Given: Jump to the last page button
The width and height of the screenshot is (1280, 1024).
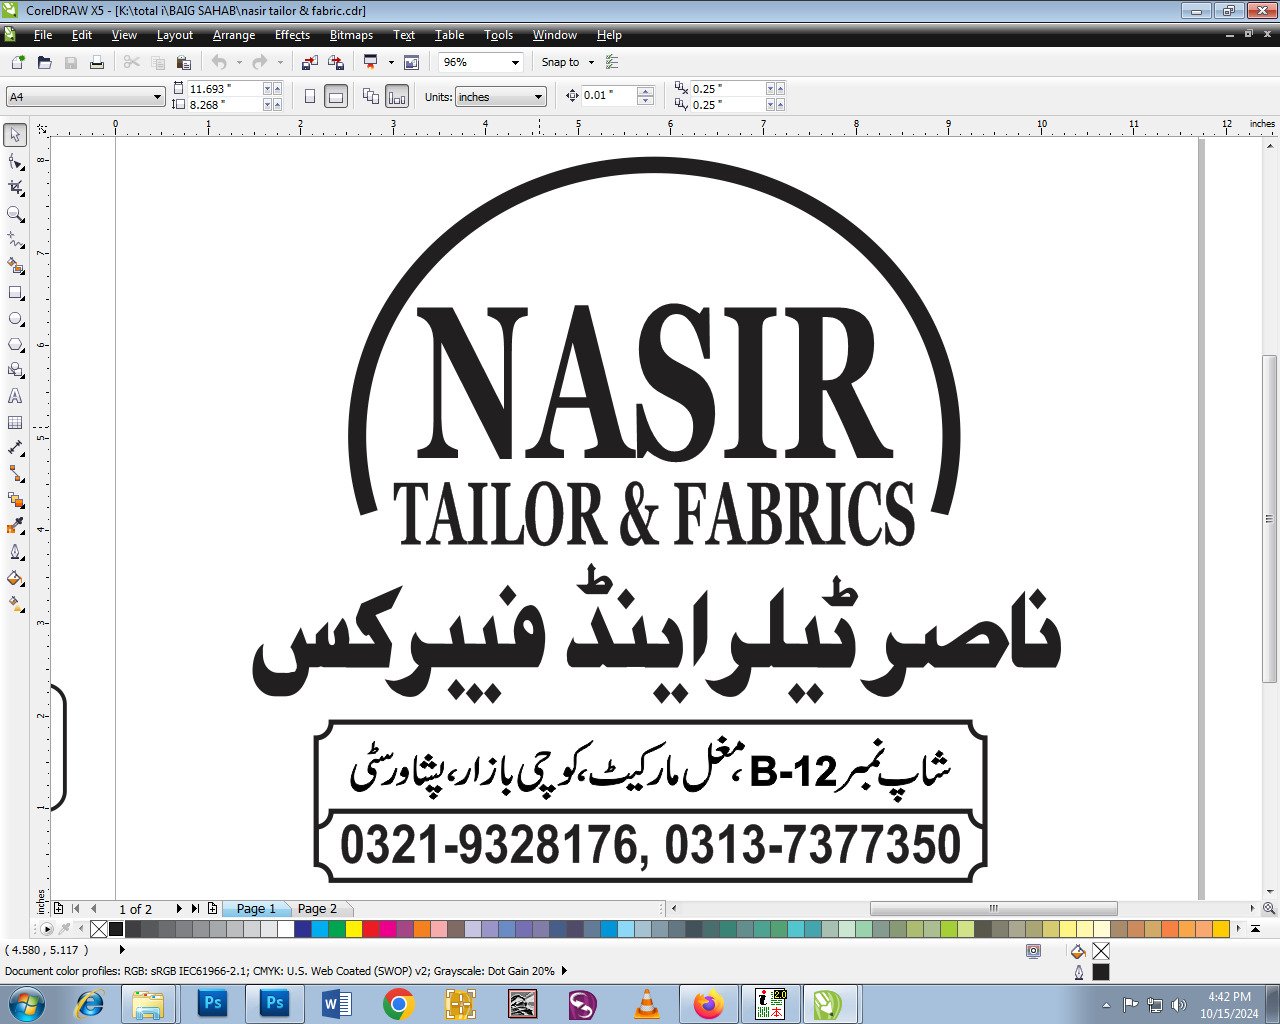Looking at the screenshot, I should pyautogui.click(x=195, y=908).
